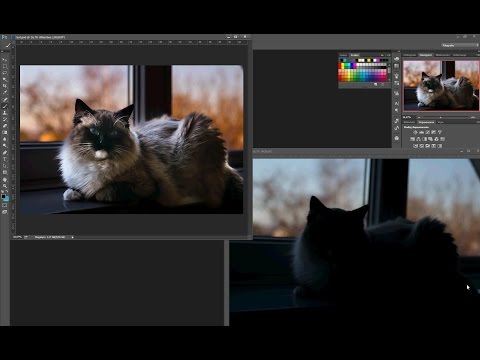480x360 pixels.
Task: Select the Hand tool
Action: pyautogui.click(x=5, y=180)
